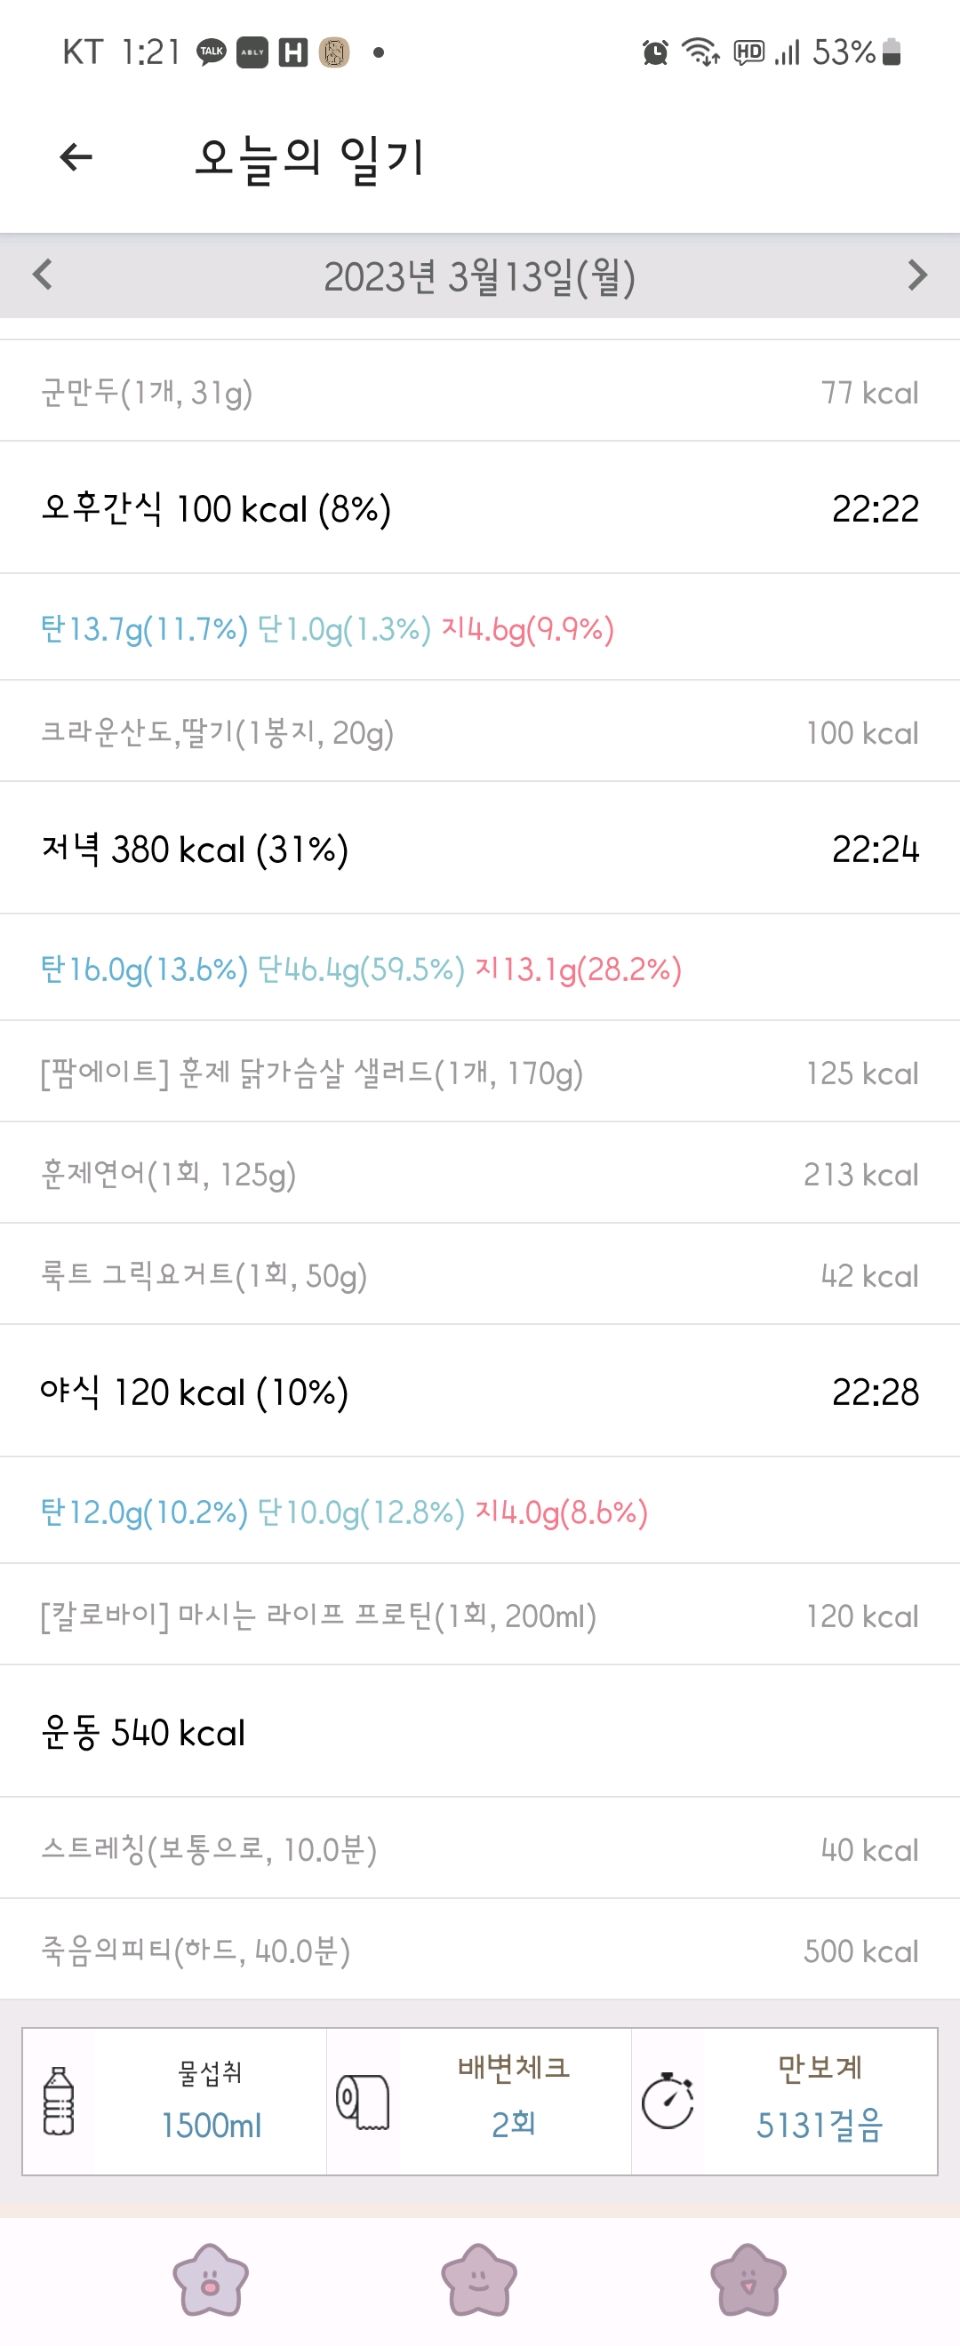Select the laughing star face emoji
Image resolution: width=960 pixels, height=2346 pixels.
748,2280
